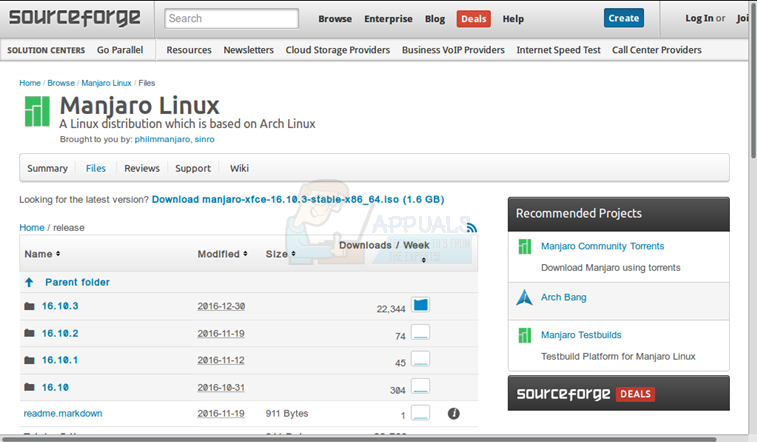Open the Files tab
The width and height of the screenshot is (757, 442).
click(x=96, y=168)
